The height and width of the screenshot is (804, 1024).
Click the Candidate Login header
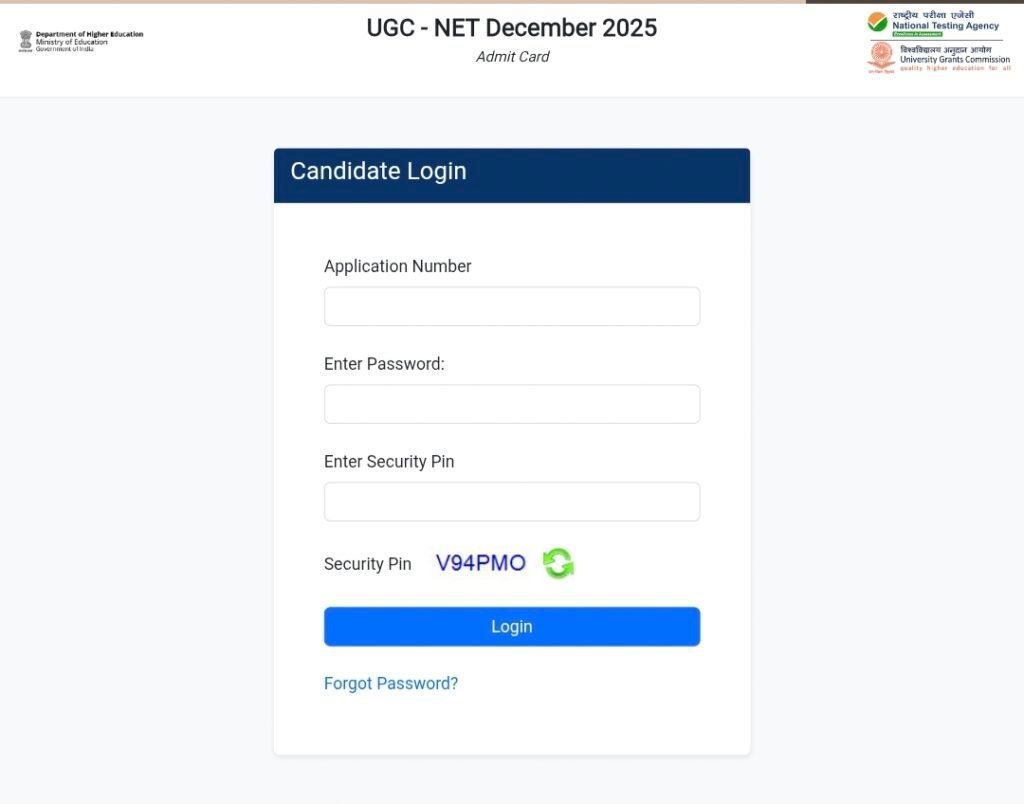tap(379, 171)
